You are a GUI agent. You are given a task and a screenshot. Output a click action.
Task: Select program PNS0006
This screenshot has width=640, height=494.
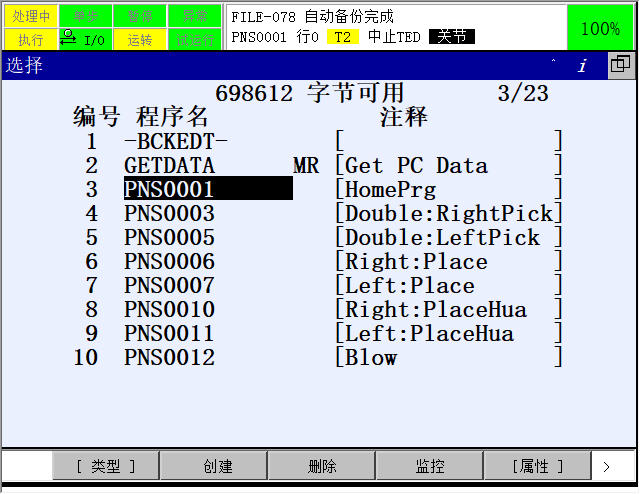tap(169, 262)
